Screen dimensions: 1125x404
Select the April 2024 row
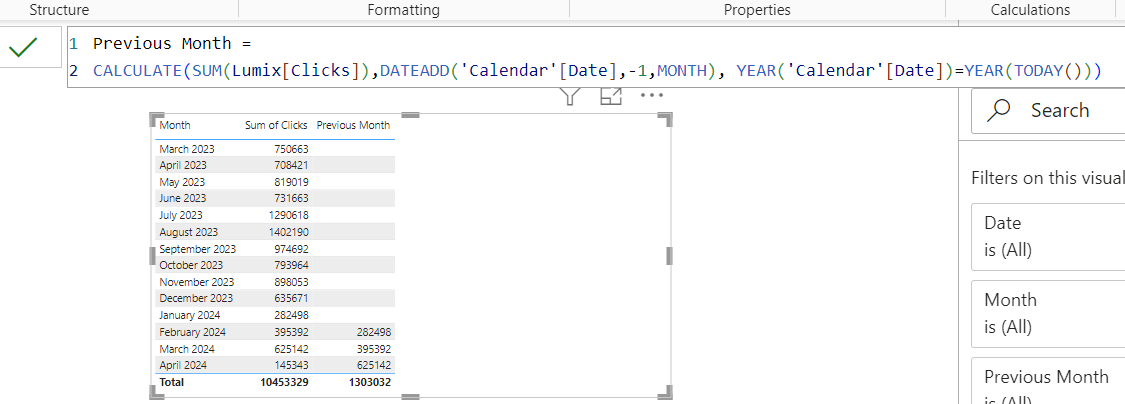tap(275, 365)
